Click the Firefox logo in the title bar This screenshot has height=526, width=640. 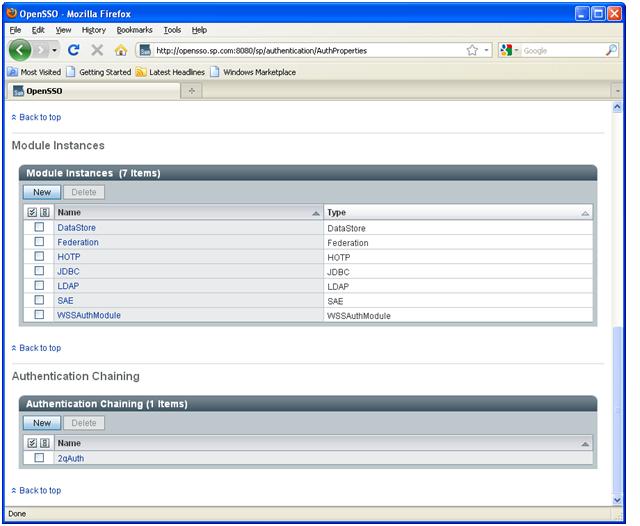tap(11, 13)
